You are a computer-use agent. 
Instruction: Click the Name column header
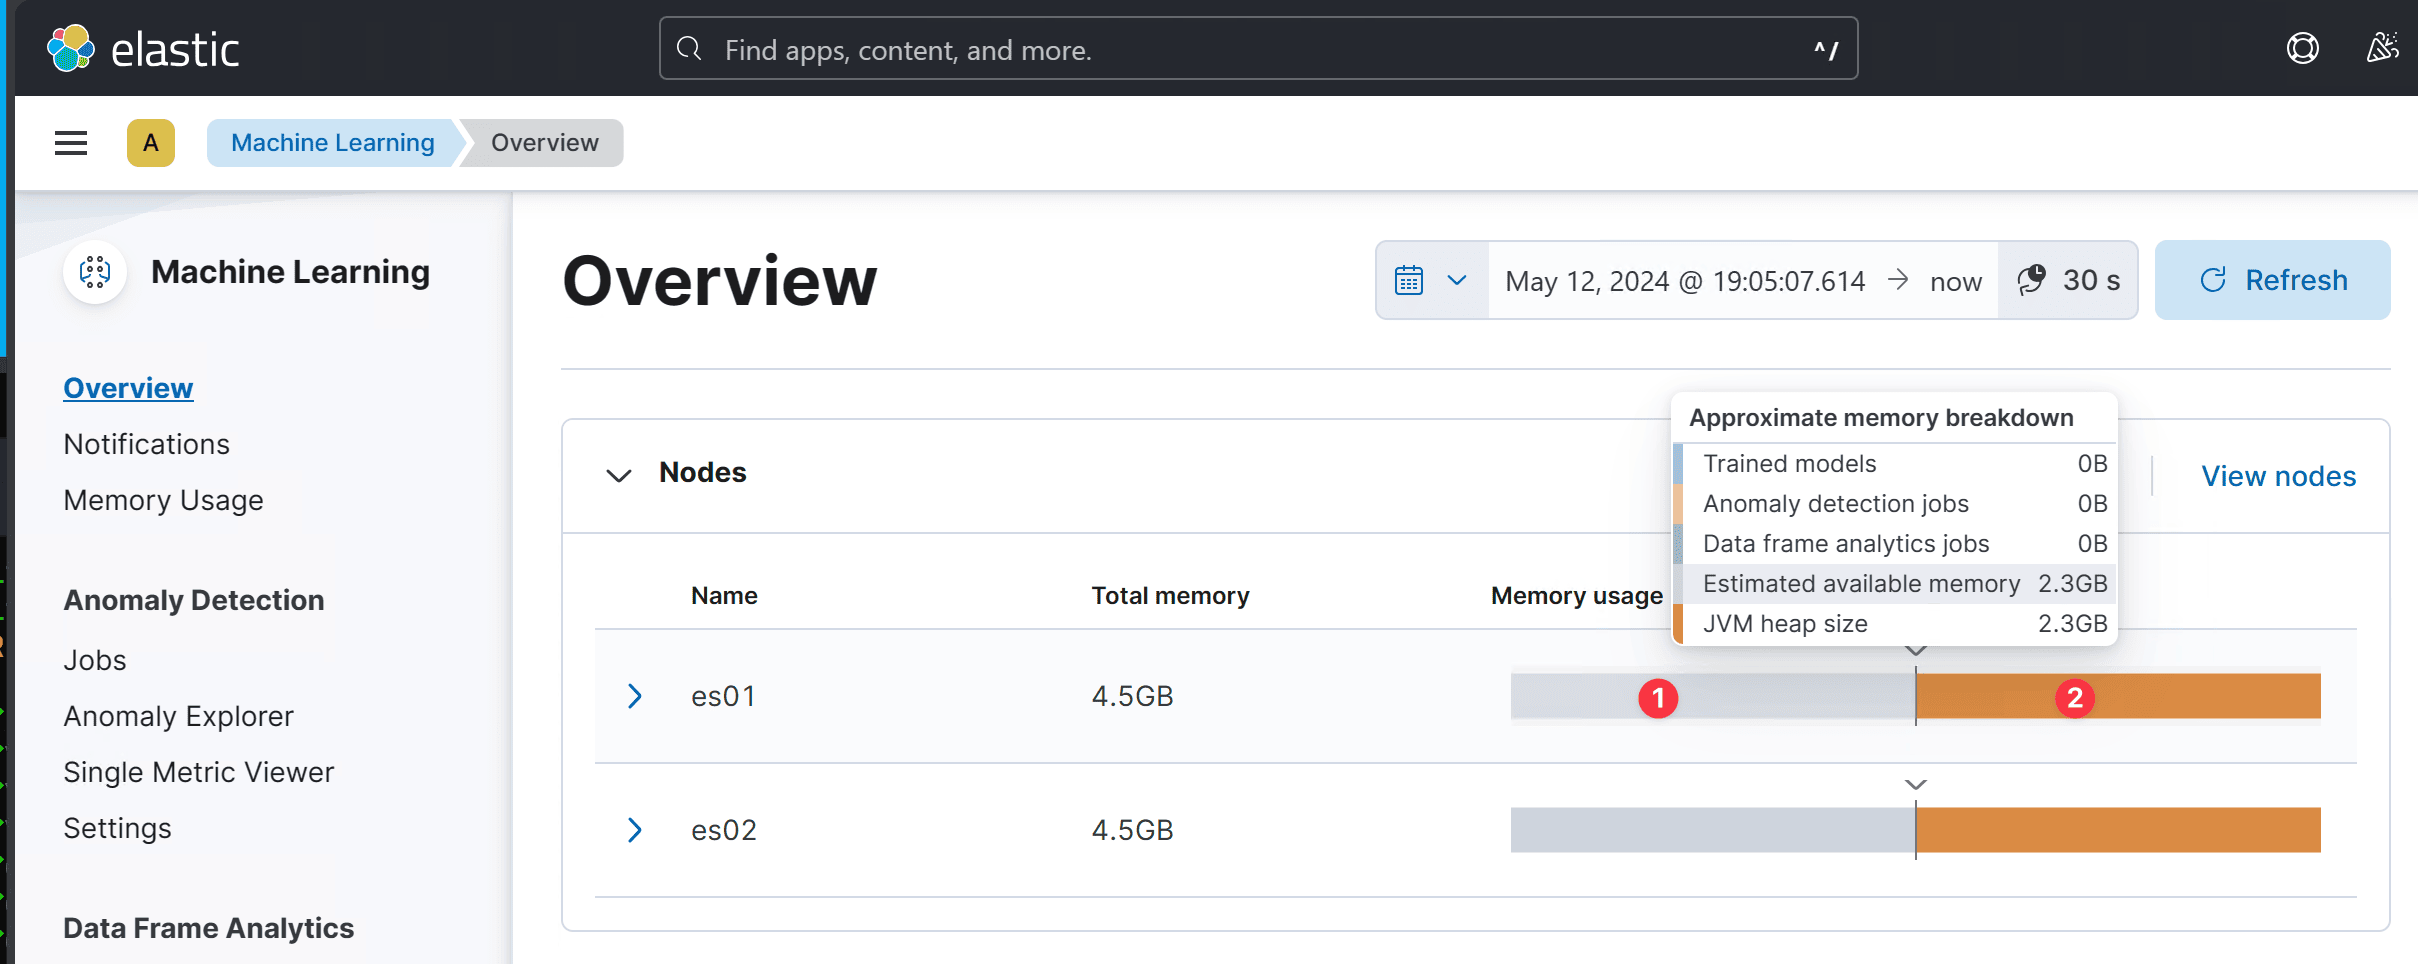[724, 596]
